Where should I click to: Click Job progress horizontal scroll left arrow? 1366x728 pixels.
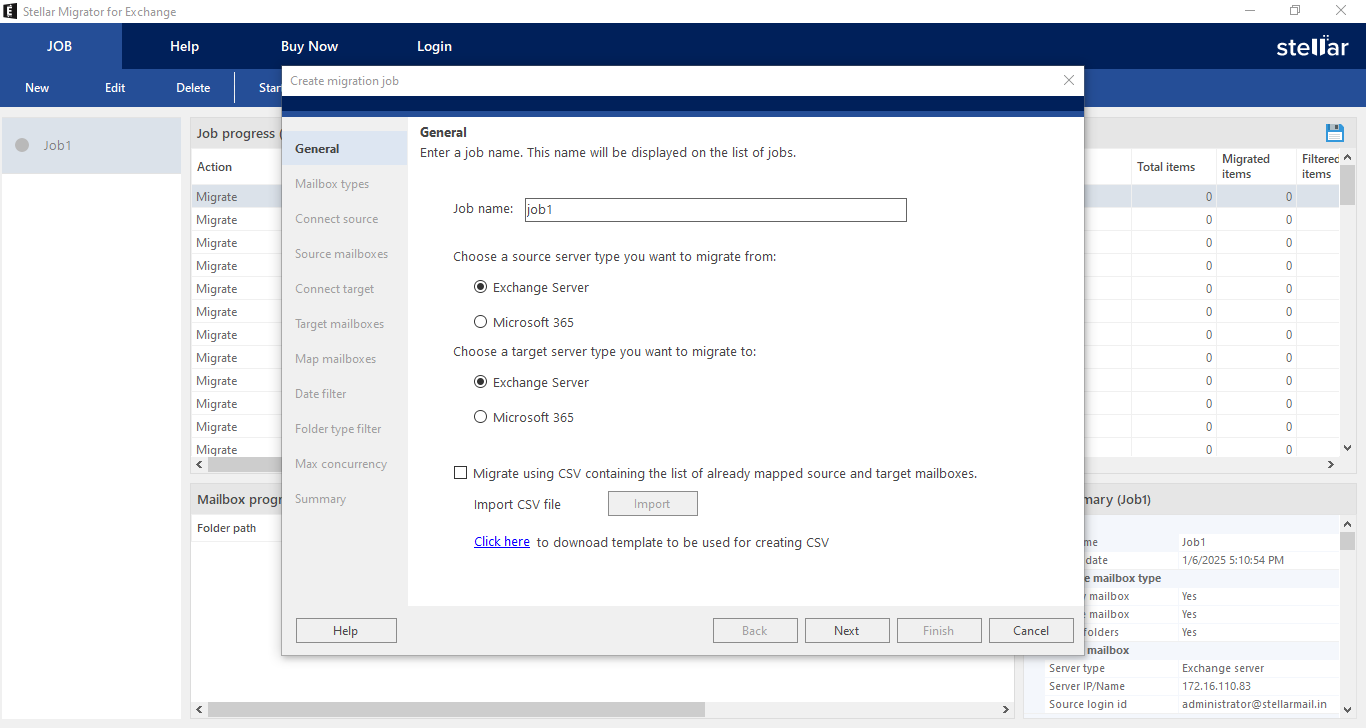point(199,465)
